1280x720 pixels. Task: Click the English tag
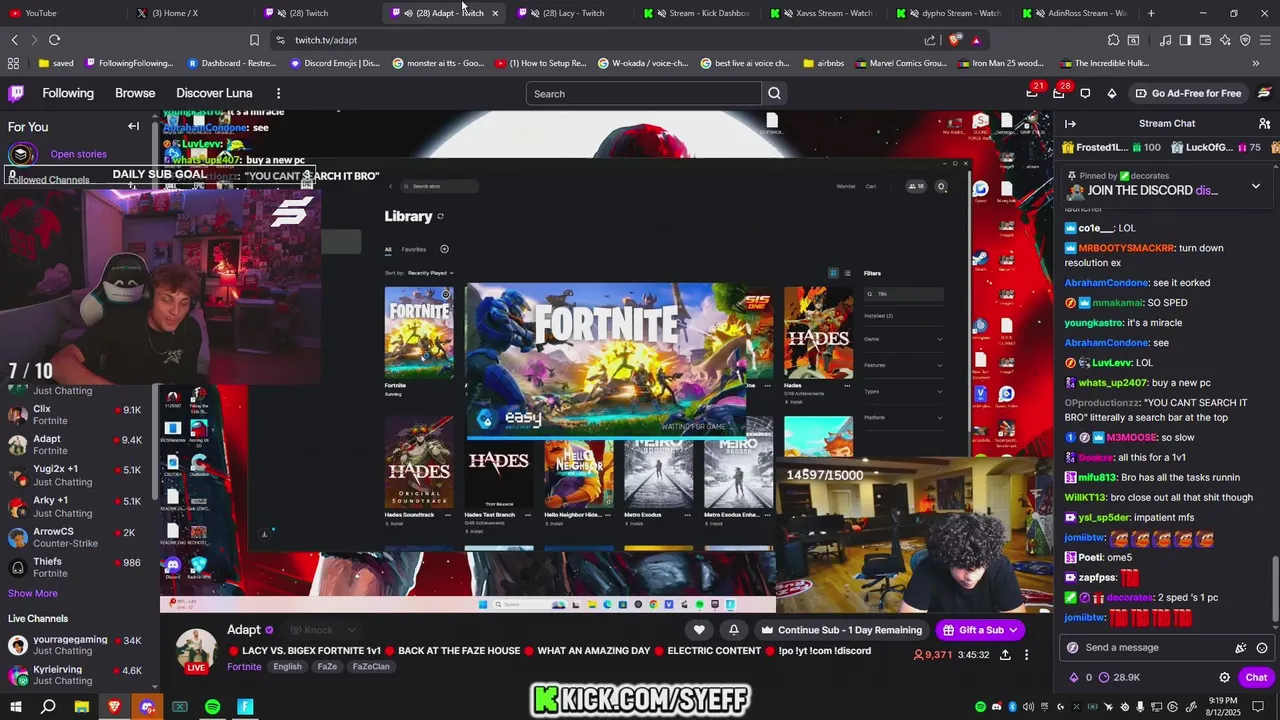(x=287, y=667)
